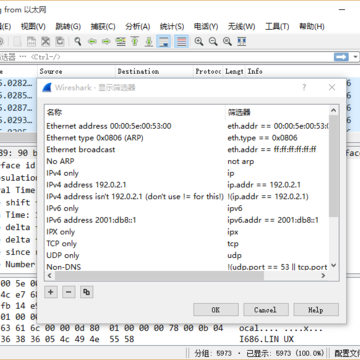The width and height of the screenshot is (360, 360).
Task: Cancel the display filter dialog
Action: pos(266,310)
